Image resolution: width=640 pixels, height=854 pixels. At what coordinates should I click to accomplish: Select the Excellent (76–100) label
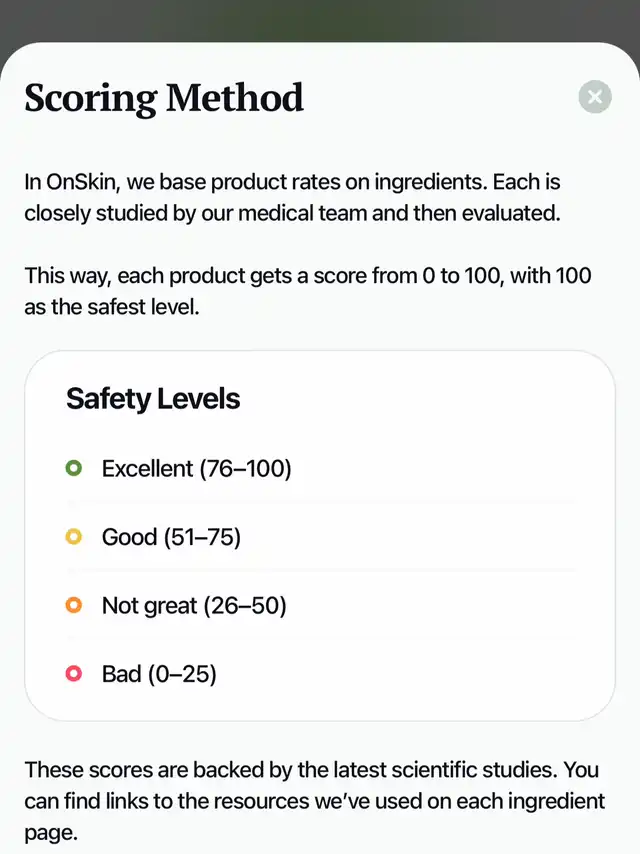[x=196, y=468]
